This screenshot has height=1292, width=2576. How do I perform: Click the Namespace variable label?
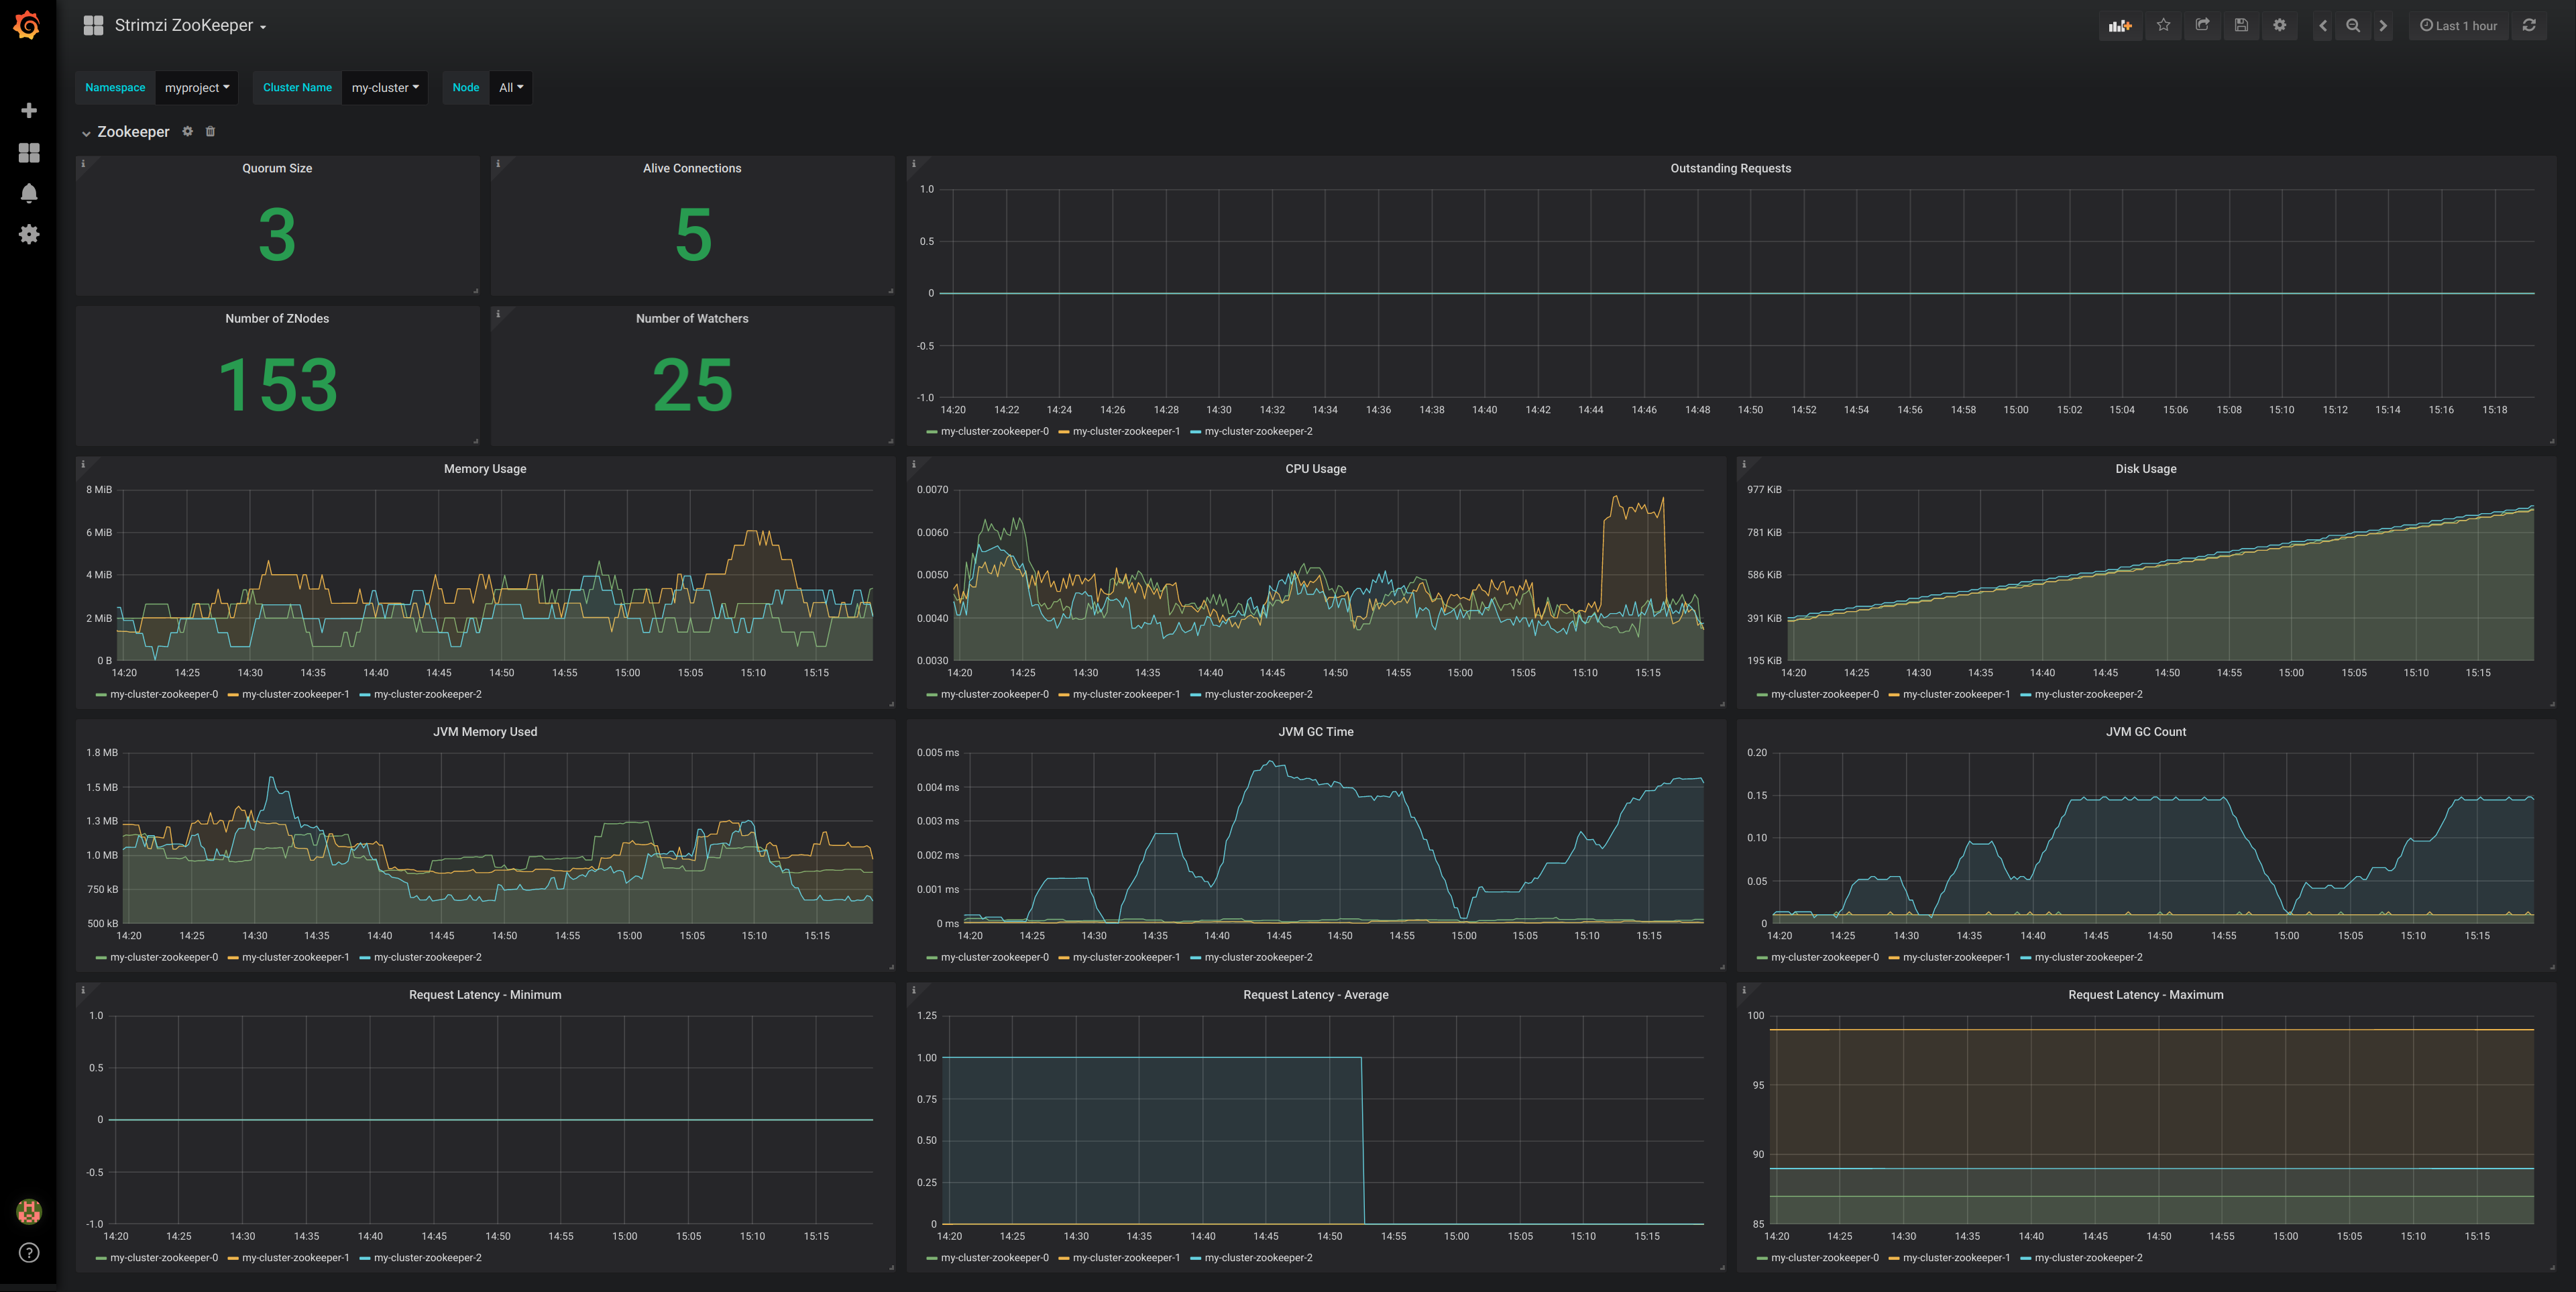click(x=115, y=88)
